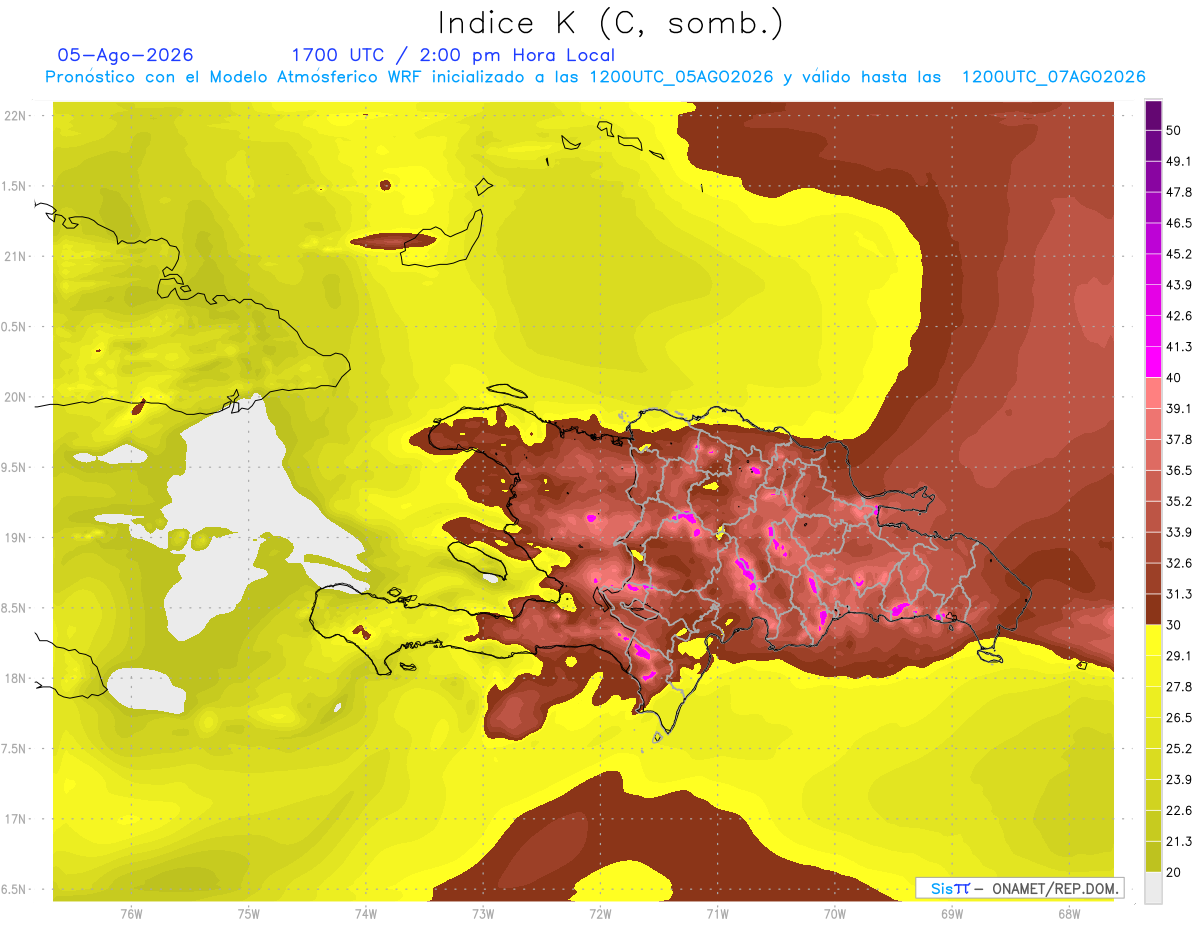The width and height of the screenshot is (1200, 927).
Task: Click the '18N' latitude label
Action: click(17, 679)
